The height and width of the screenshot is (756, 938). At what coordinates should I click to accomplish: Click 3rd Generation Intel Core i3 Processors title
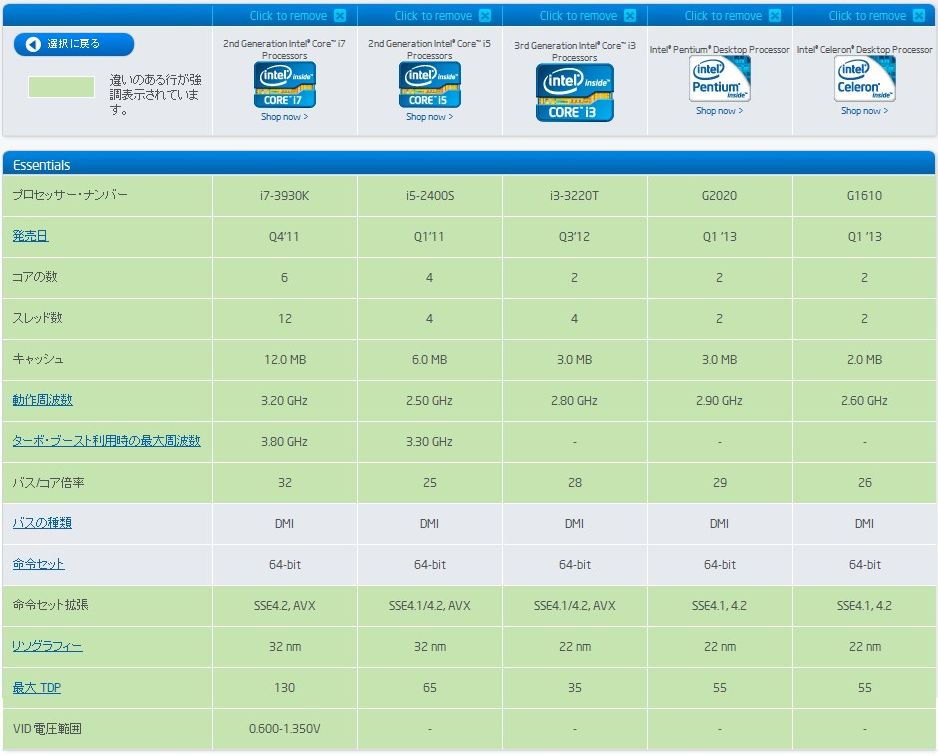tap(574, 51)
